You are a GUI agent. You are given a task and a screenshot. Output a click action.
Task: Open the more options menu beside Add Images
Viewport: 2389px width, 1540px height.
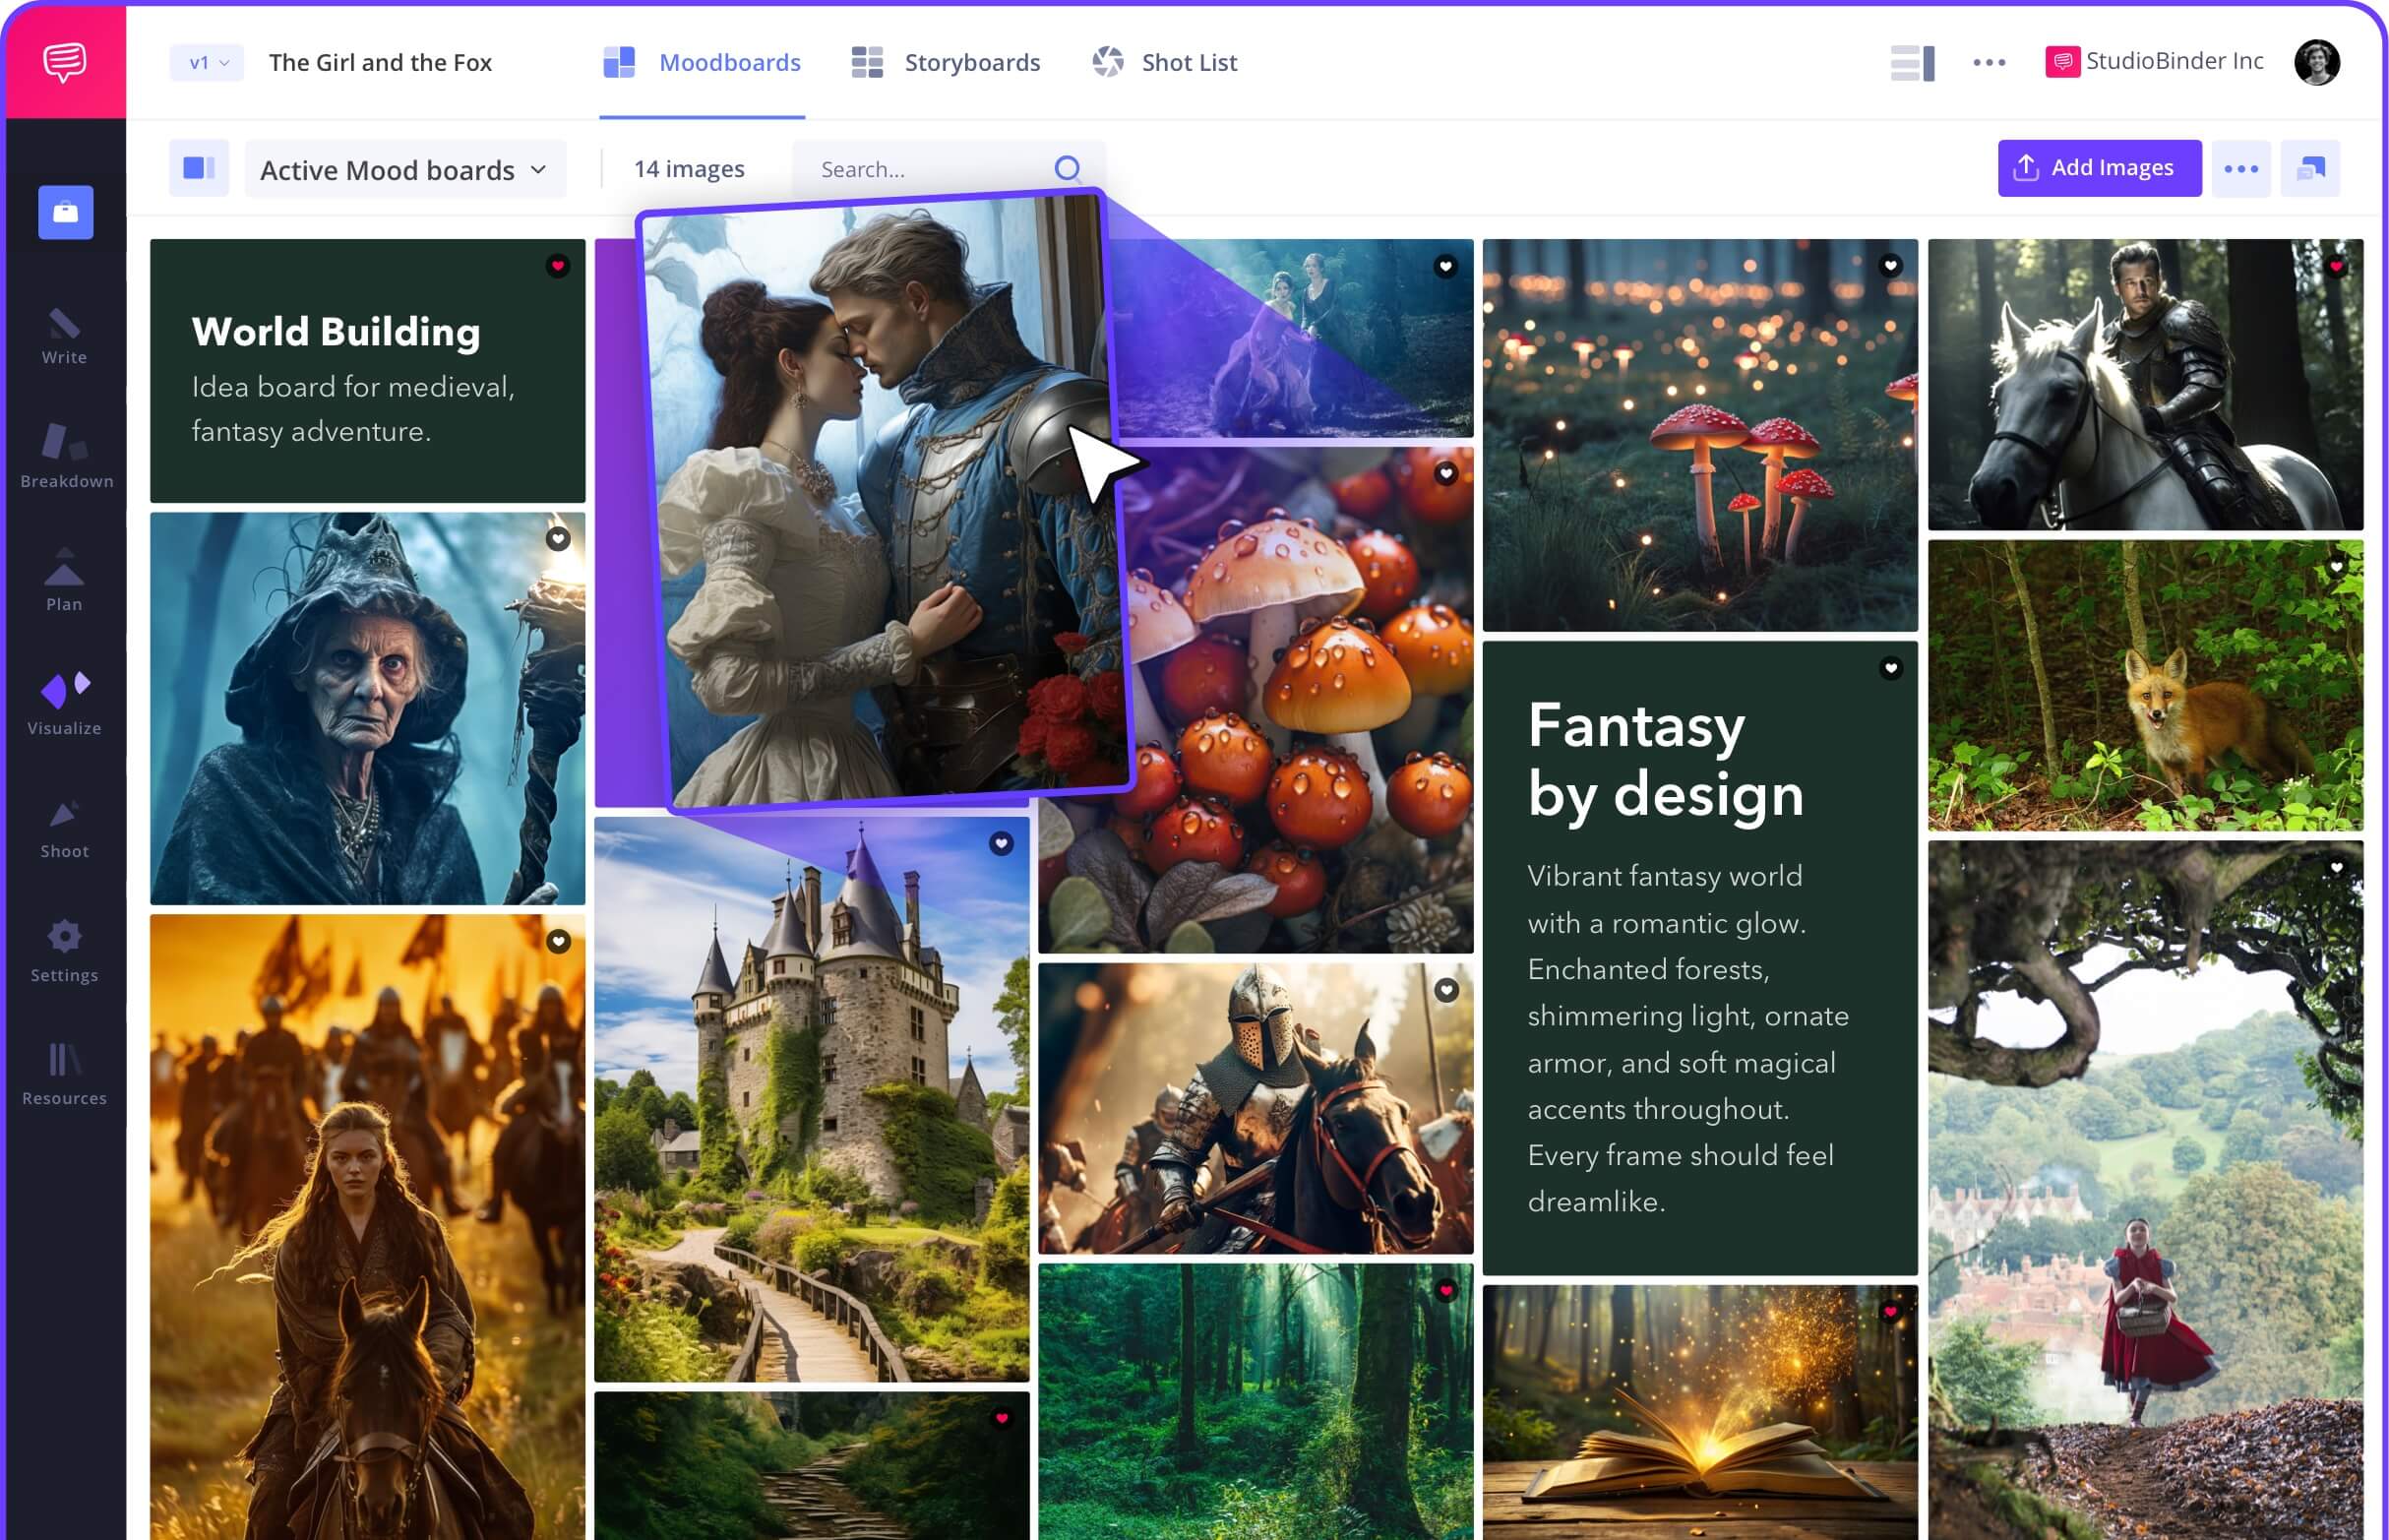[x=2242, y=168]
